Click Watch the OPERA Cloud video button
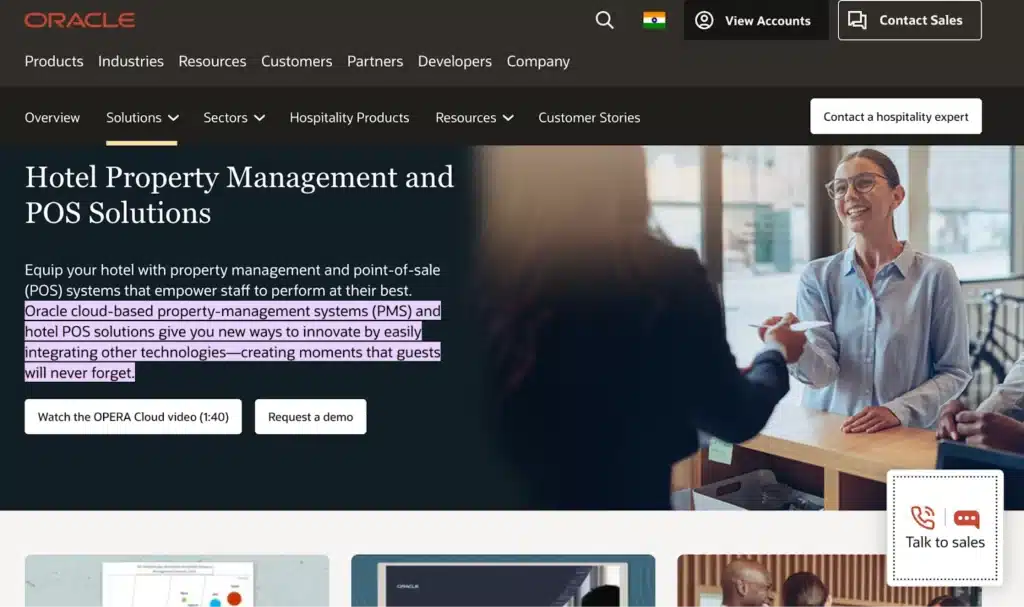The width and height of the screenshot is (1024, 607). pyautogui.click(x=133, y=417)
